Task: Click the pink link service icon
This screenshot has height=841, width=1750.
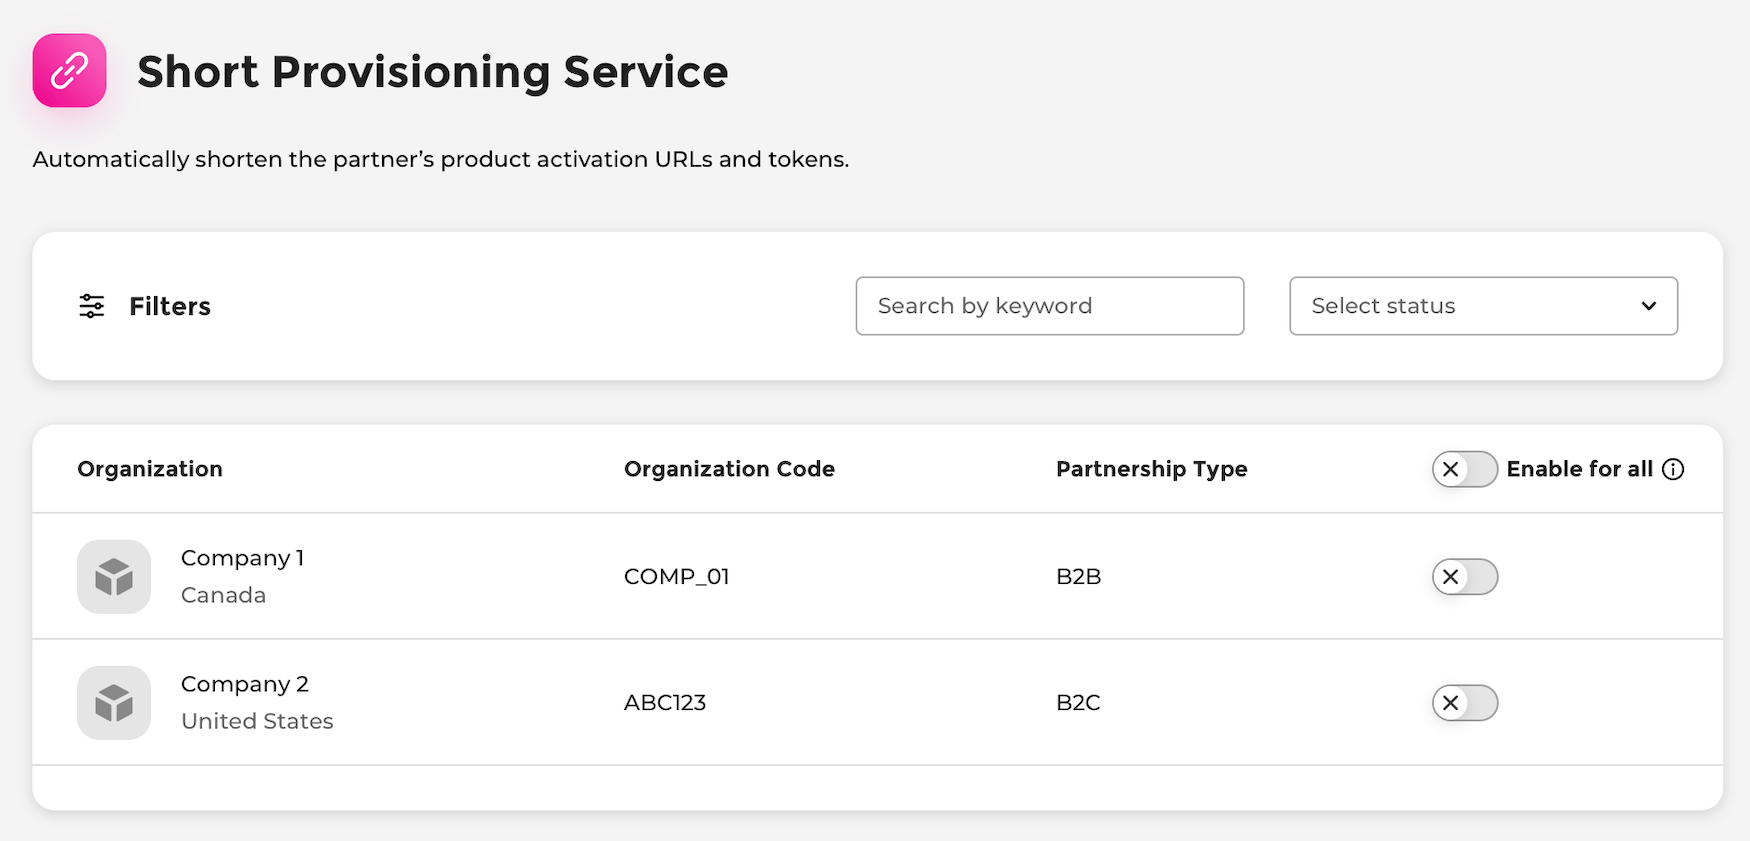Action: click(x=69, y=71)
